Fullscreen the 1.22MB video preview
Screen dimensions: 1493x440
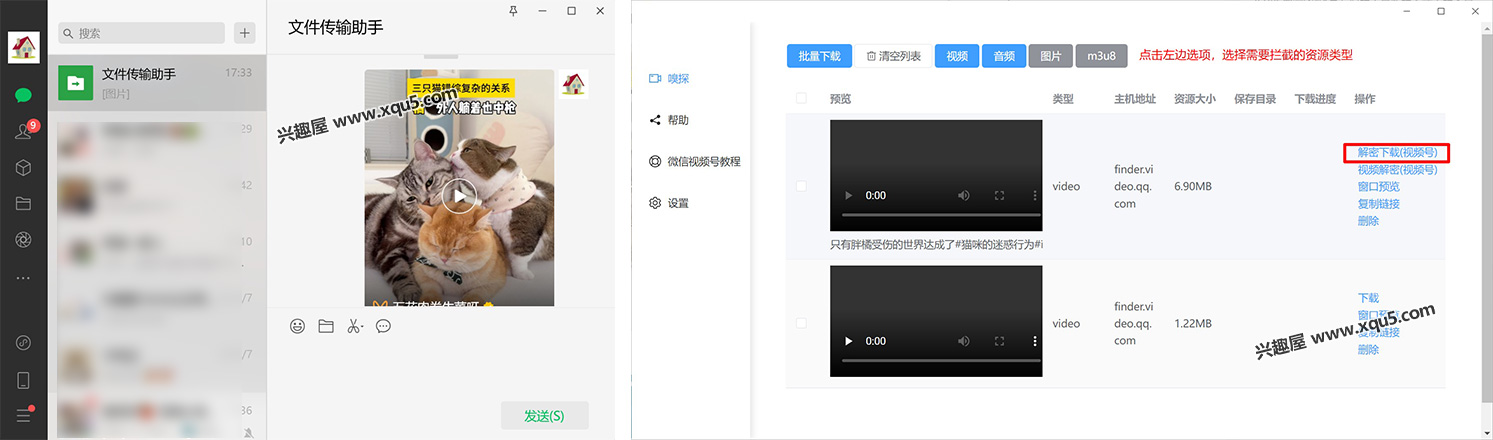[999, 341]
